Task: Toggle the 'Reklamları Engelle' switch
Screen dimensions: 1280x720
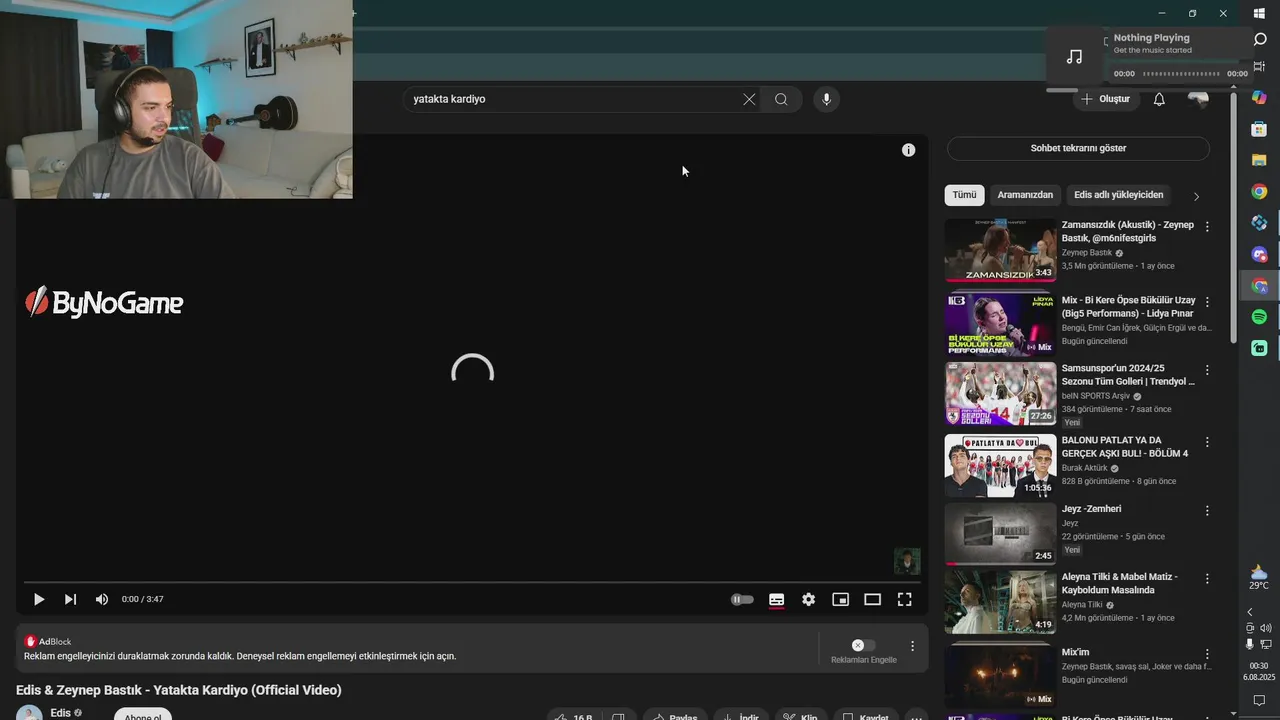Action: pos(863,645)
